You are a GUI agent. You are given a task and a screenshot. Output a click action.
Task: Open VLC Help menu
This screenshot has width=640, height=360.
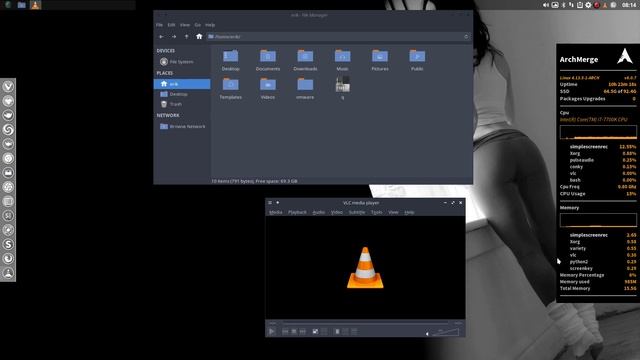click(x=409, y=212)
